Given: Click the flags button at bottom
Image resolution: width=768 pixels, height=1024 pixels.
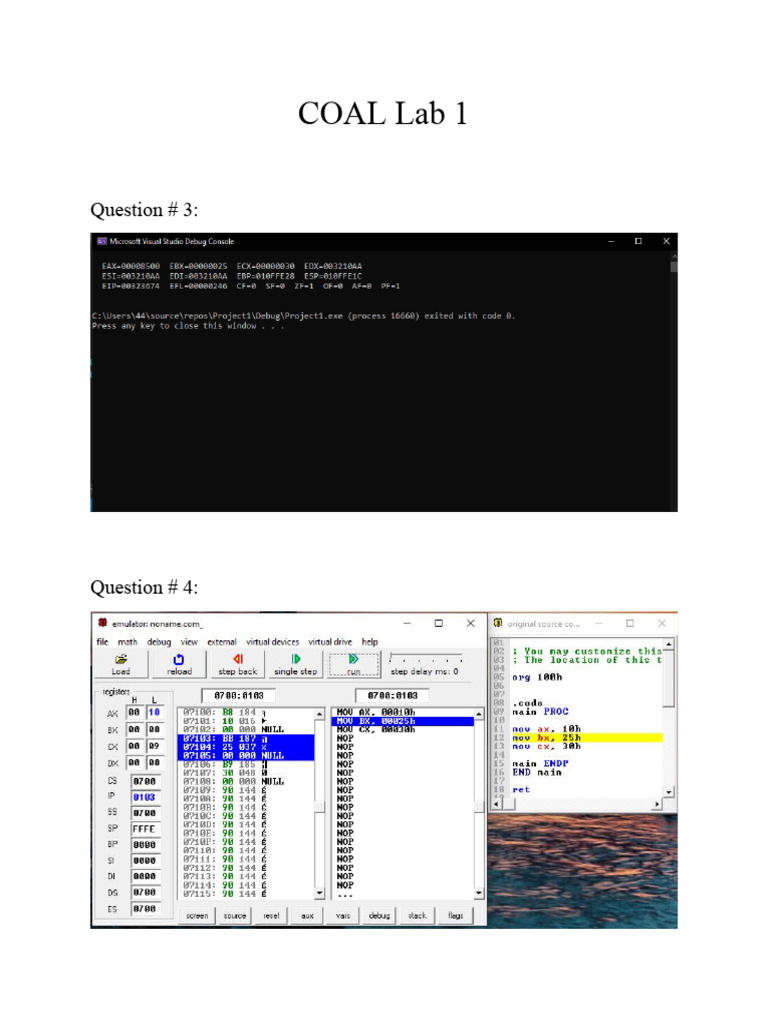Looking at the screenshot, I should click(455, 915).
